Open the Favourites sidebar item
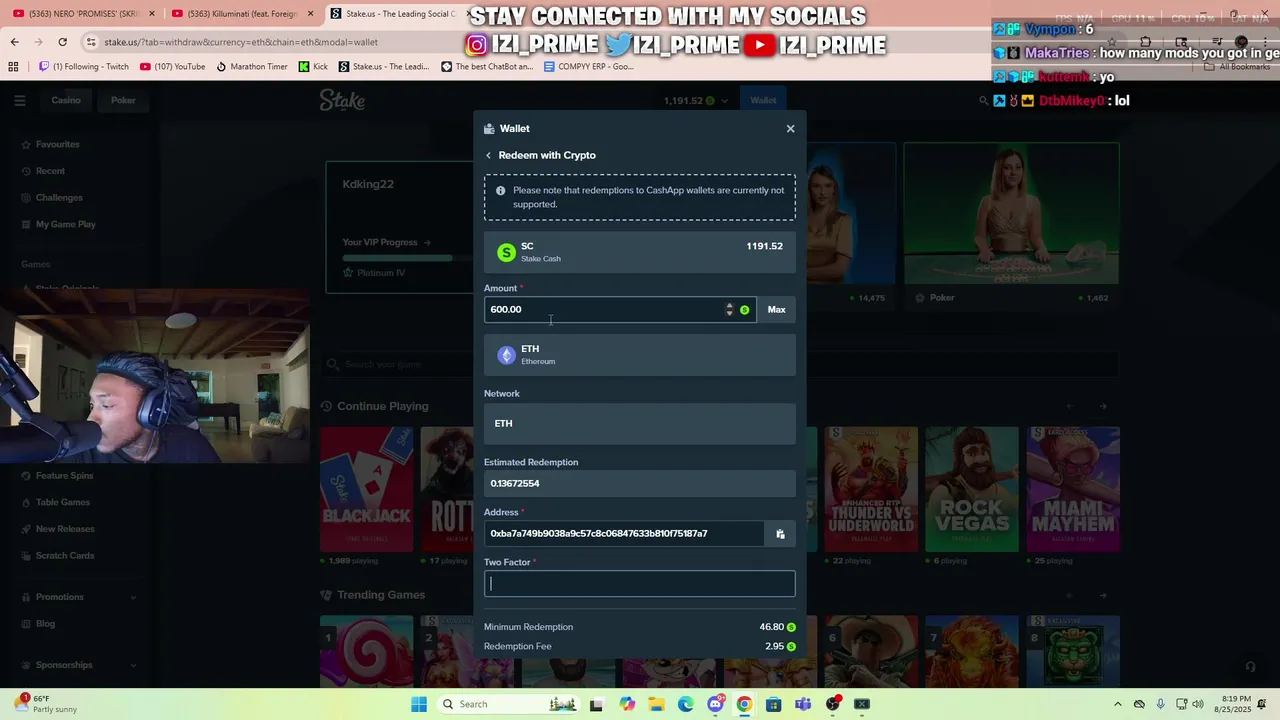1280x720 pixels. (x=57, y=144)
